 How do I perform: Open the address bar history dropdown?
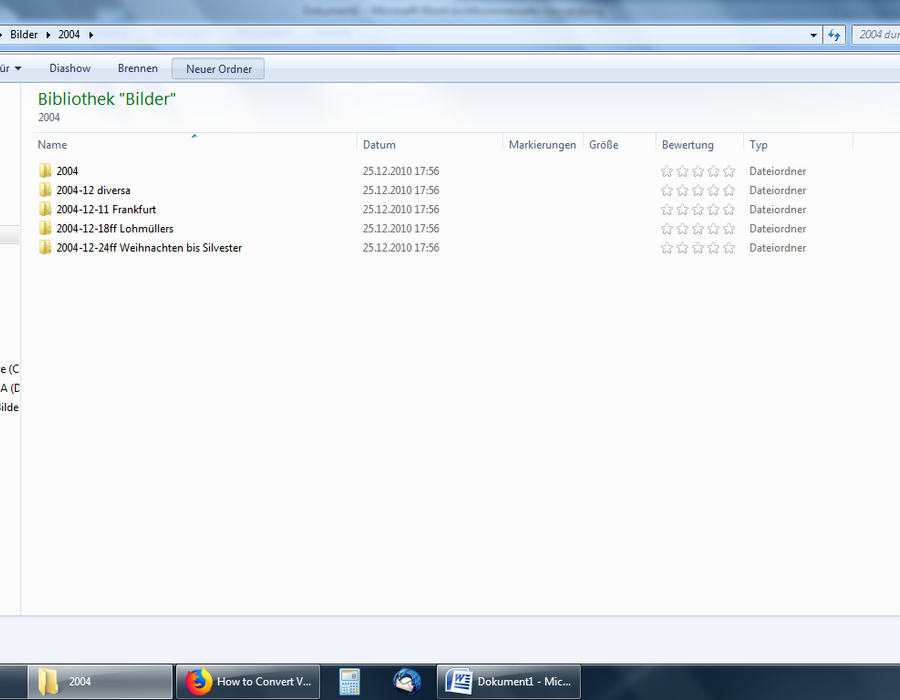[813, 35]
